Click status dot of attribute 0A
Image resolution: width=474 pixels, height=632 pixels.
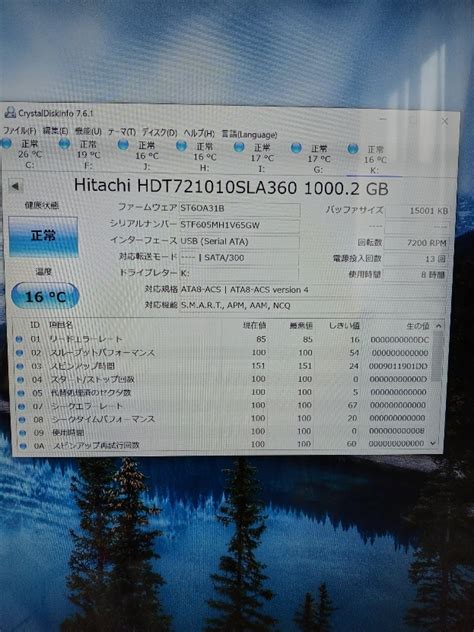tap(23, 446)
